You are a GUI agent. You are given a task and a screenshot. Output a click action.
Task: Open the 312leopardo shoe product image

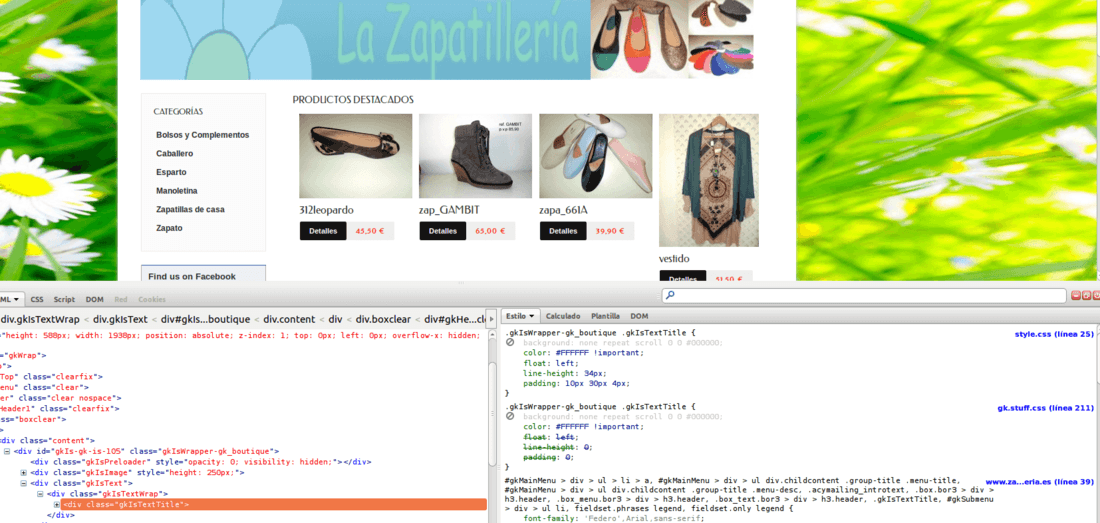coord(356,156)
